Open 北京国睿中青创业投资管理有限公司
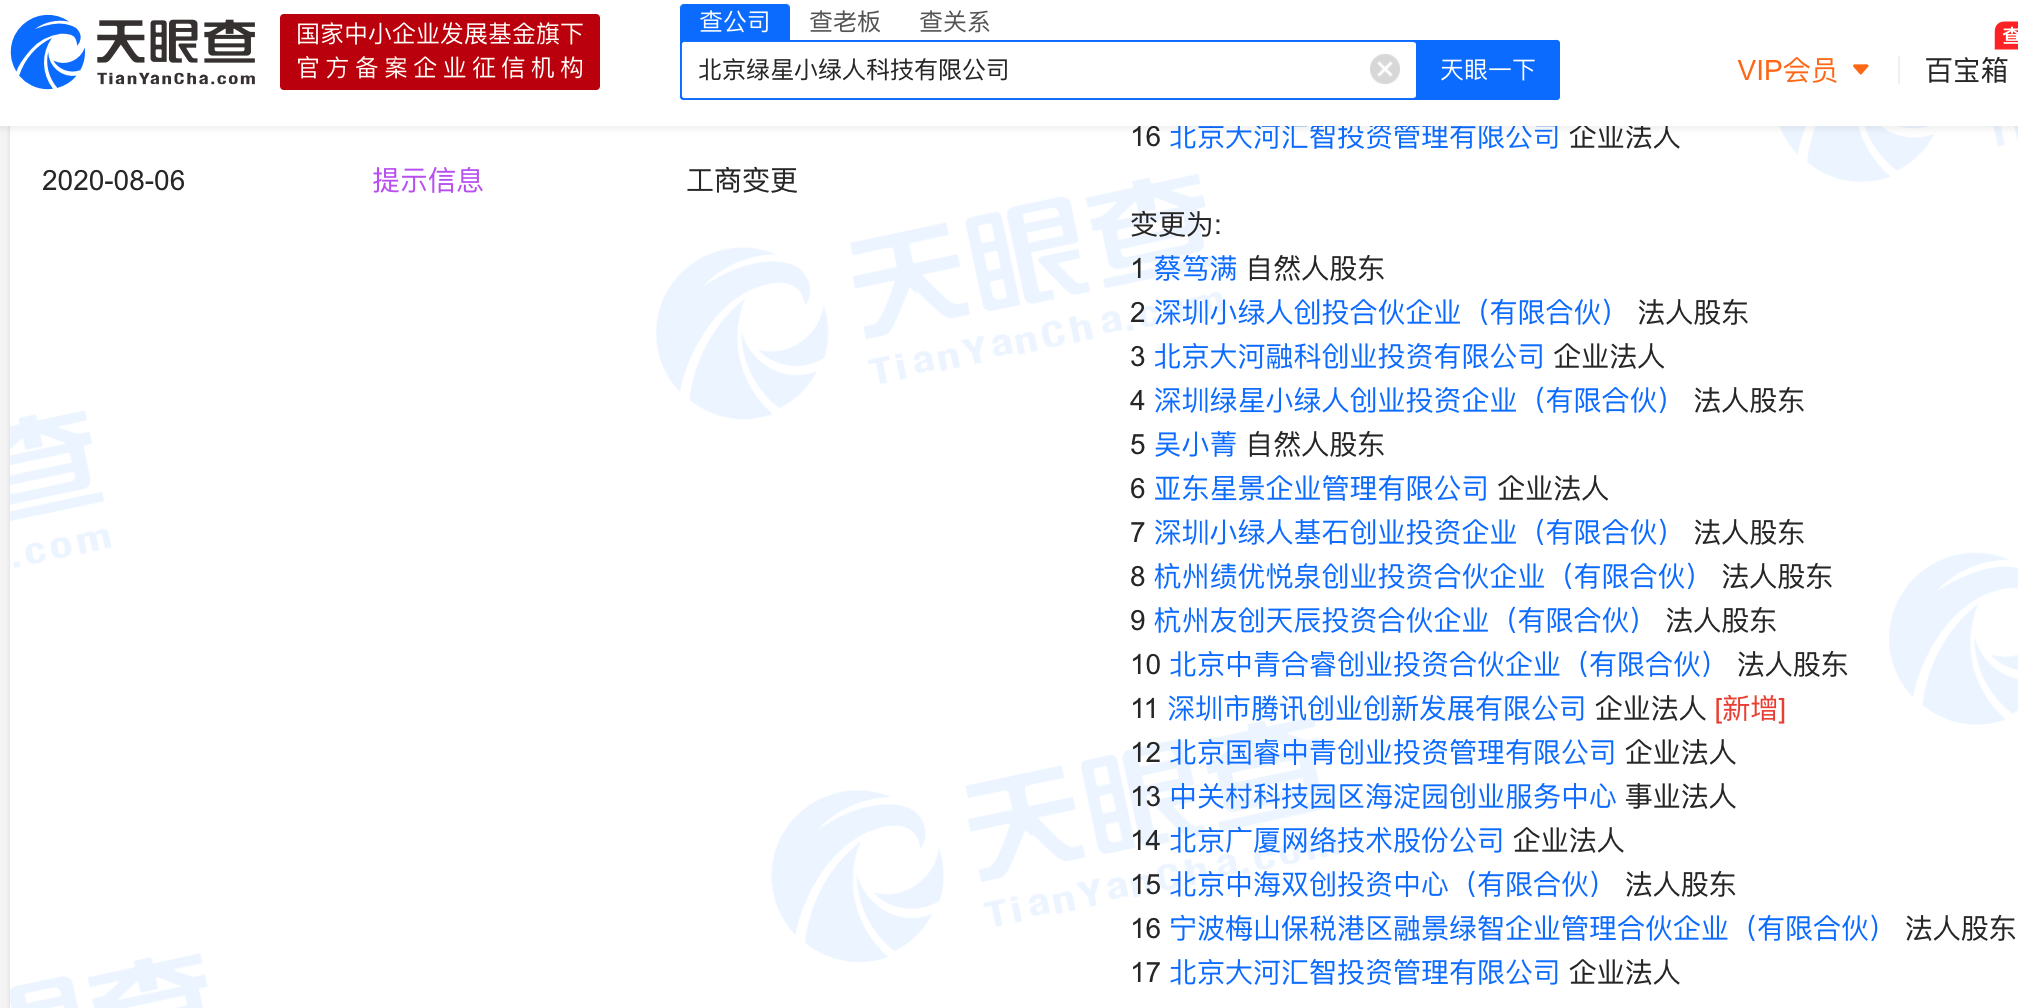The width and height of the screenshot is (2018, 1008). tap(1393, 752)
